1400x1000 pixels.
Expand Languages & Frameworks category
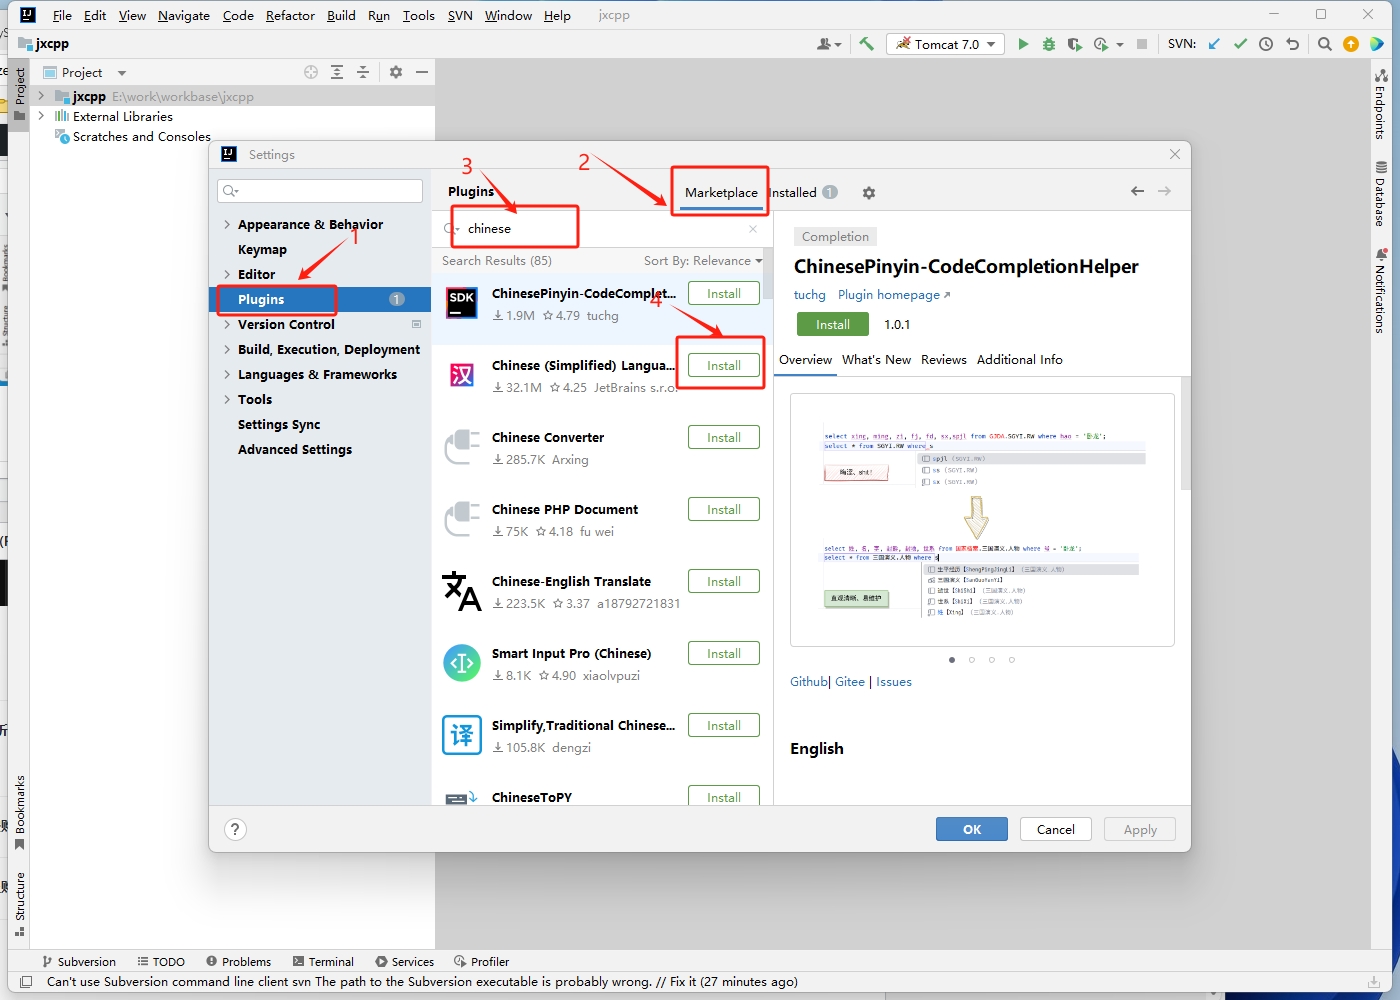pos(227,375)
